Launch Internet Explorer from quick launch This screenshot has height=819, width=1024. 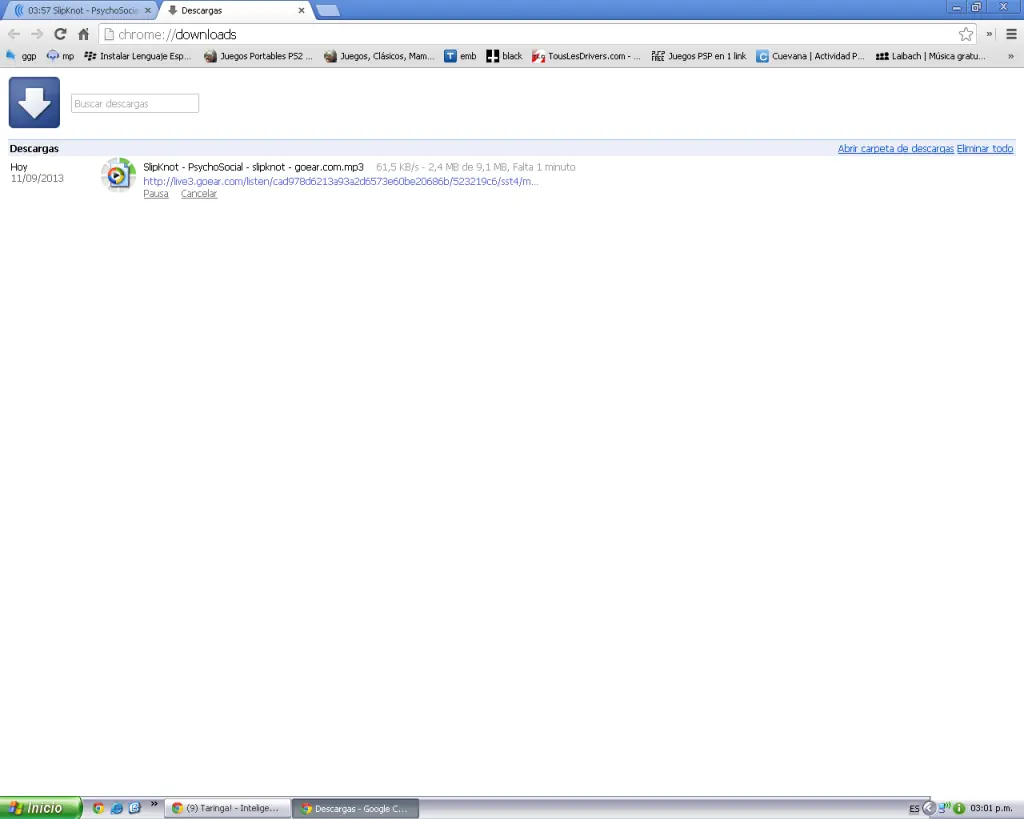pyautogui.click(x=117, y=808)
